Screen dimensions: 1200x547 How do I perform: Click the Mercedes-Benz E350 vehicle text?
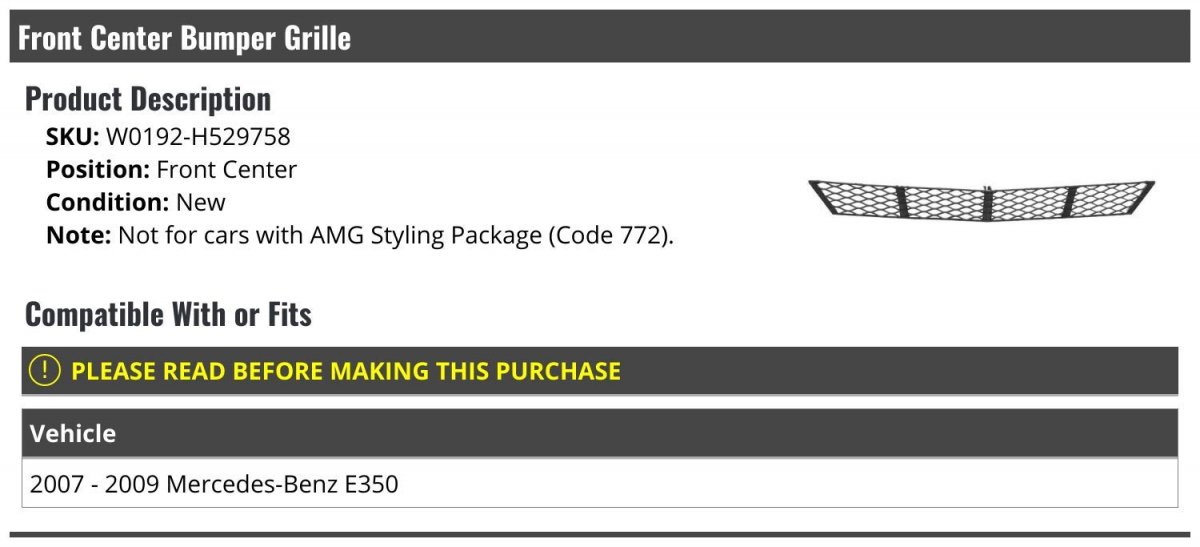pos(282,485)
